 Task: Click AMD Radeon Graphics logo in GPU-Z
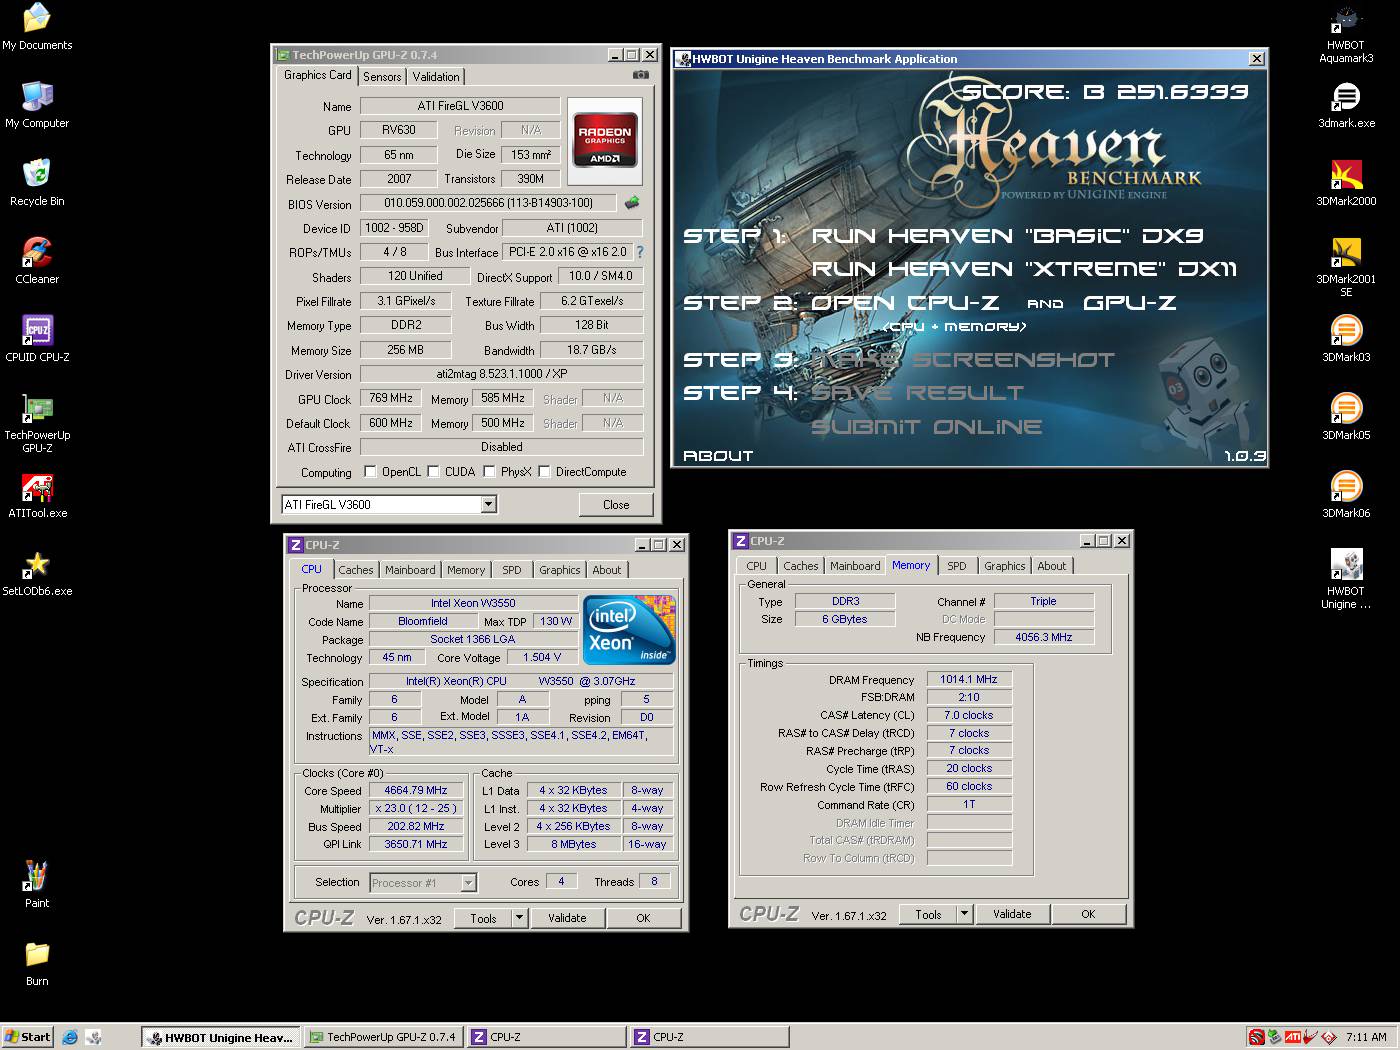(x=605, y=140)
